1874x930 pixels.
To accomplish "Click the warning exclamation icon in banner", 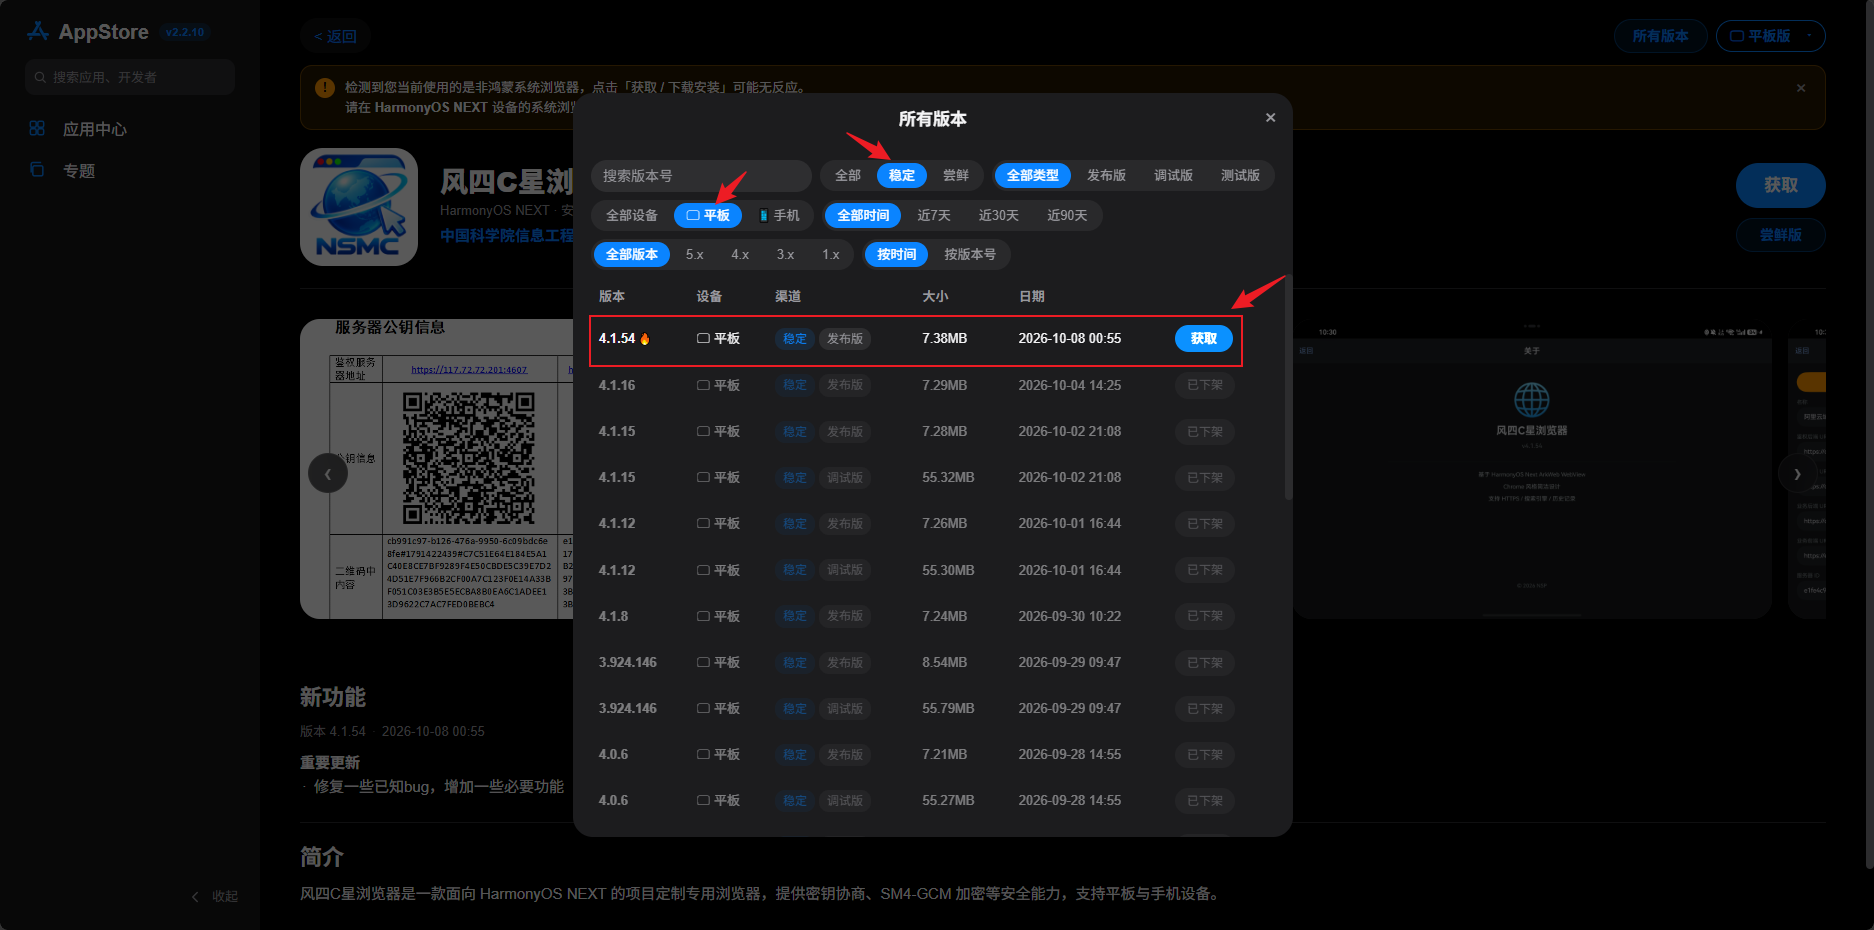I will pos(324,88).
